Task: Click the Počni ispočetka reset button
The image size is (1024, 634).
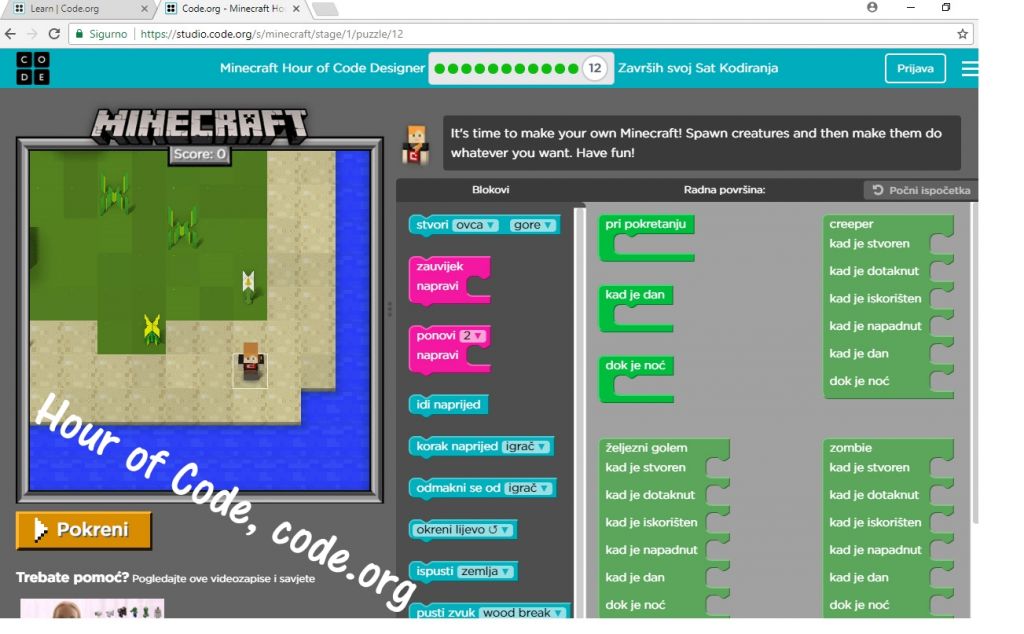Action: [x=920, y=190]
